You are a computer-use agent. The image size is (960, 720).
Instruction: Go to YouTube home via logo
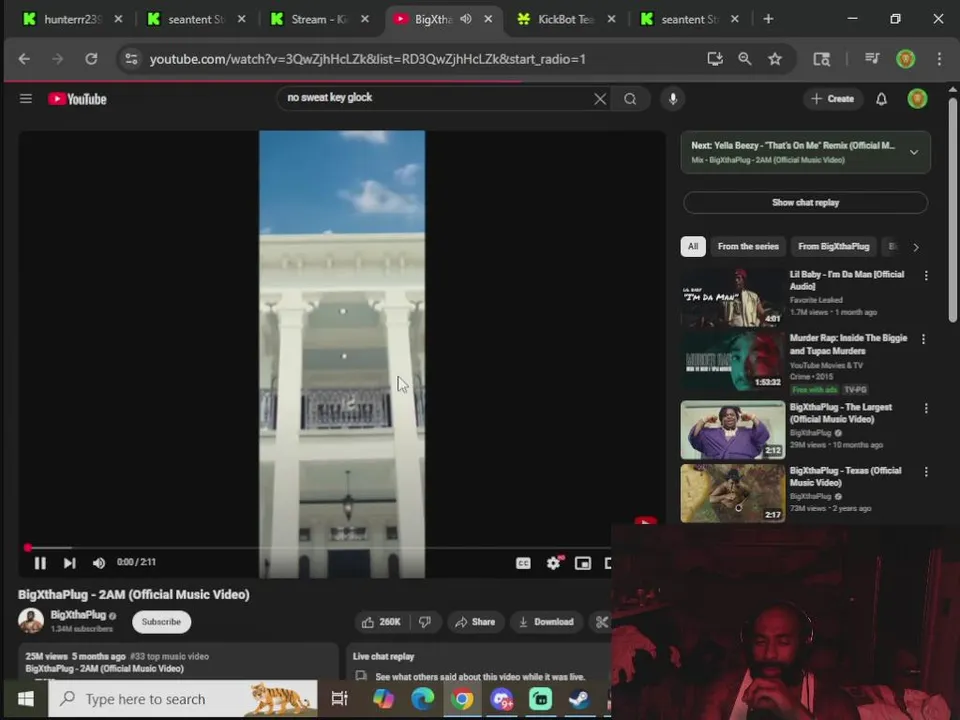click(x=77, y=99)
